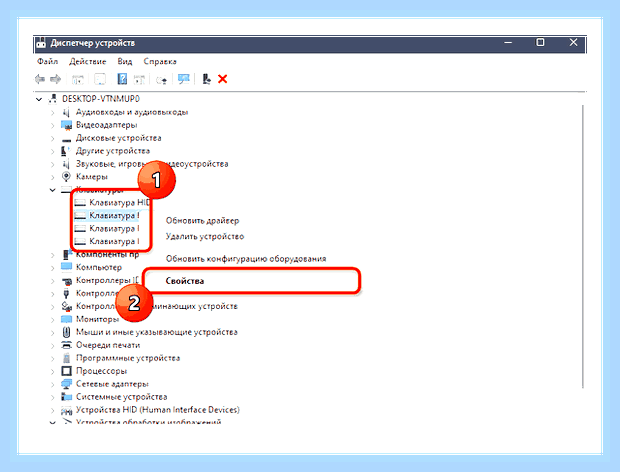Click the vertical scrollbar of device tree
620x472 pixels.
(x=583, y=247)
